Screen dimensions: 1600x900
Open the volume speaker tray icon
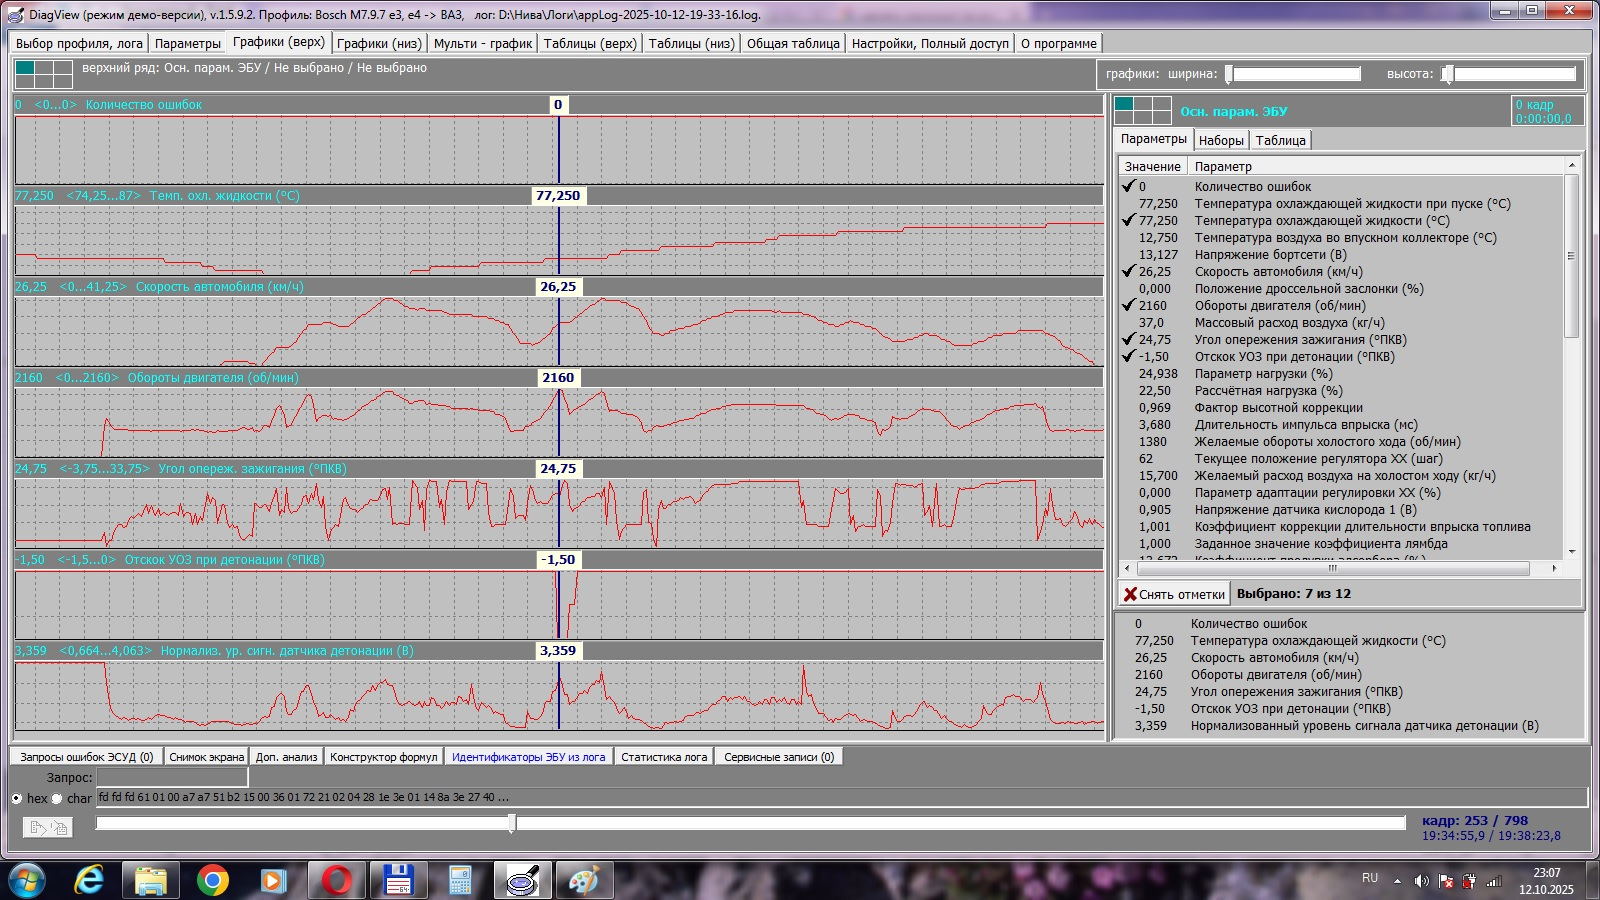coord(1421,881)
